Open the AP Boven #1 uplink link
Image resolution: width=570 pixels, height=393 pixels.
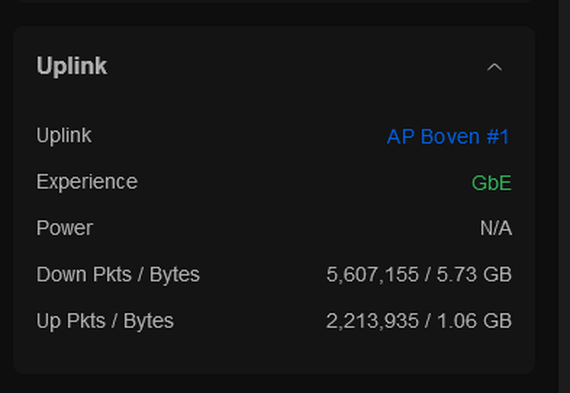tap(448, 137)
